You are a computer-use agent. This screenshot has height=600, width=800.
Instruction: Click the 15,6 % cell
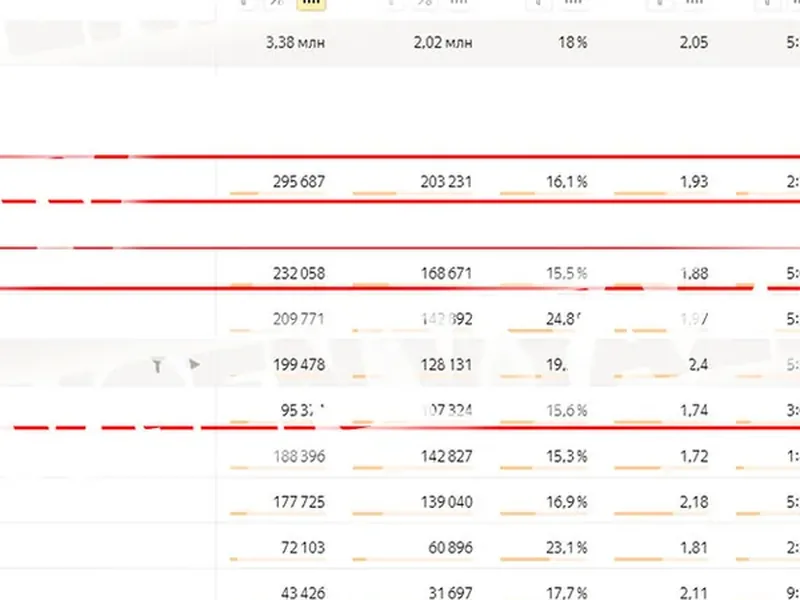566,410
